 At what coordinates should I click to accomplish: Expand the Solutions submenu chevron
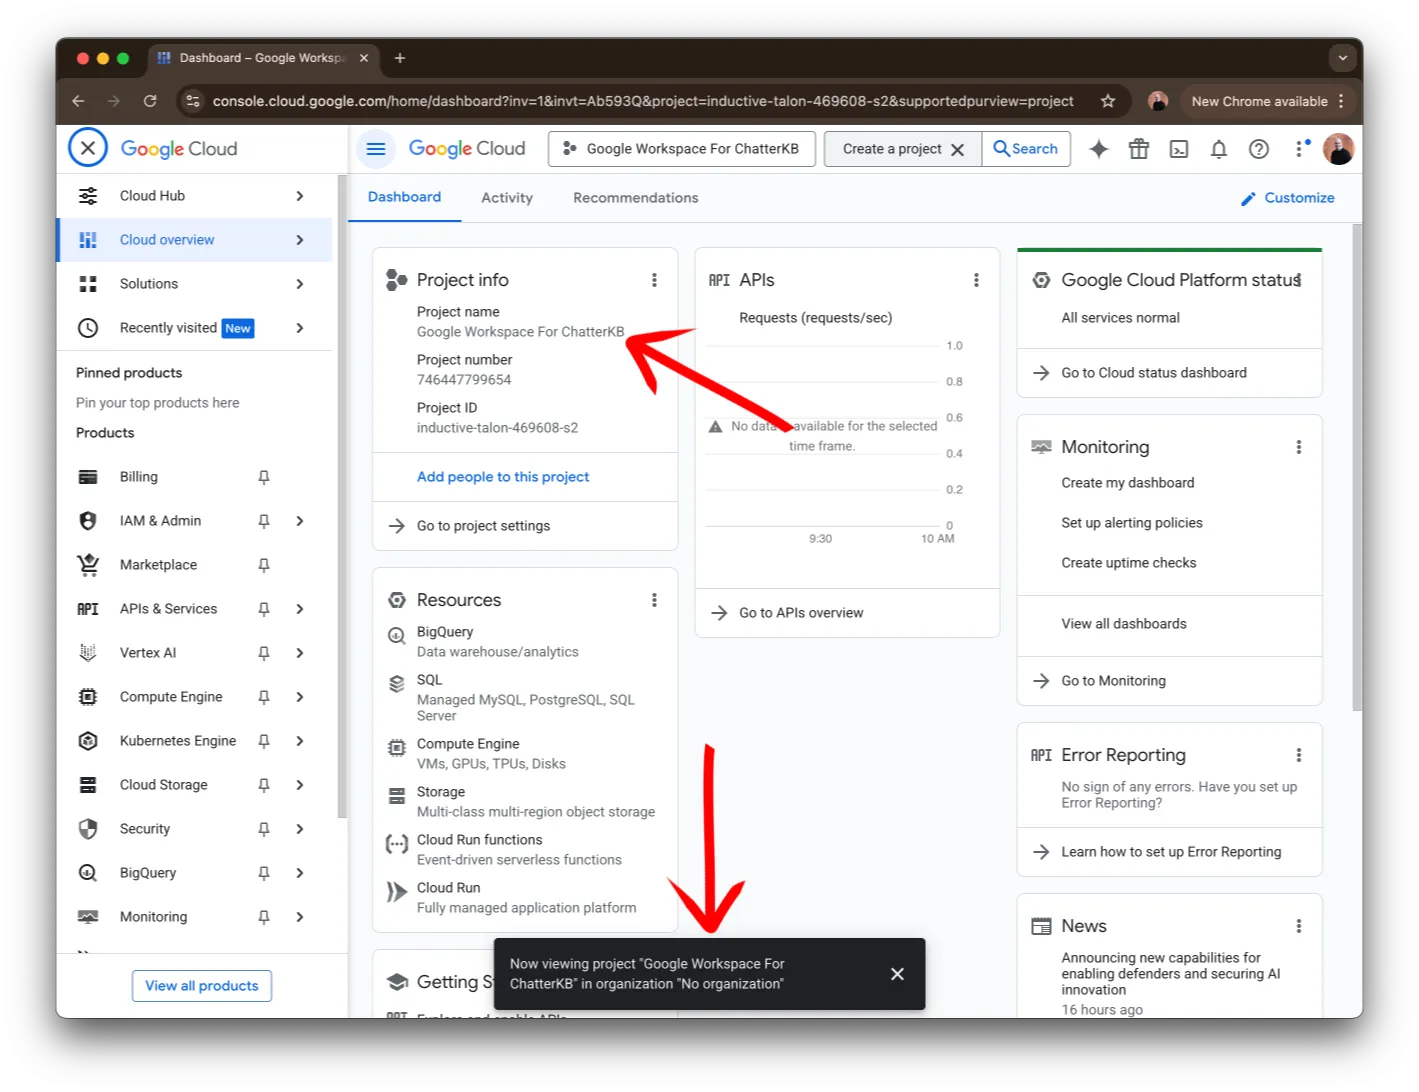click(x=300, y=284)
